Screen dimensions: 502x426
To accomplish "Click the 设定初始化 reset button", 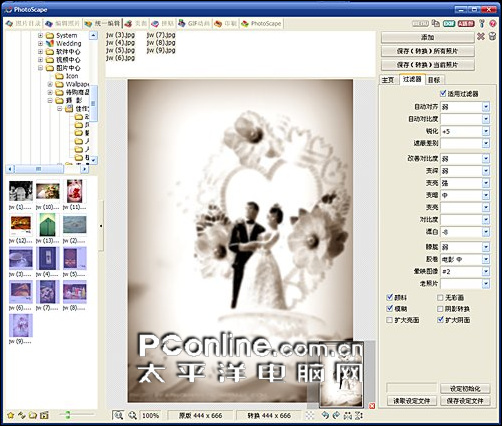I will (x=465, y=389).
